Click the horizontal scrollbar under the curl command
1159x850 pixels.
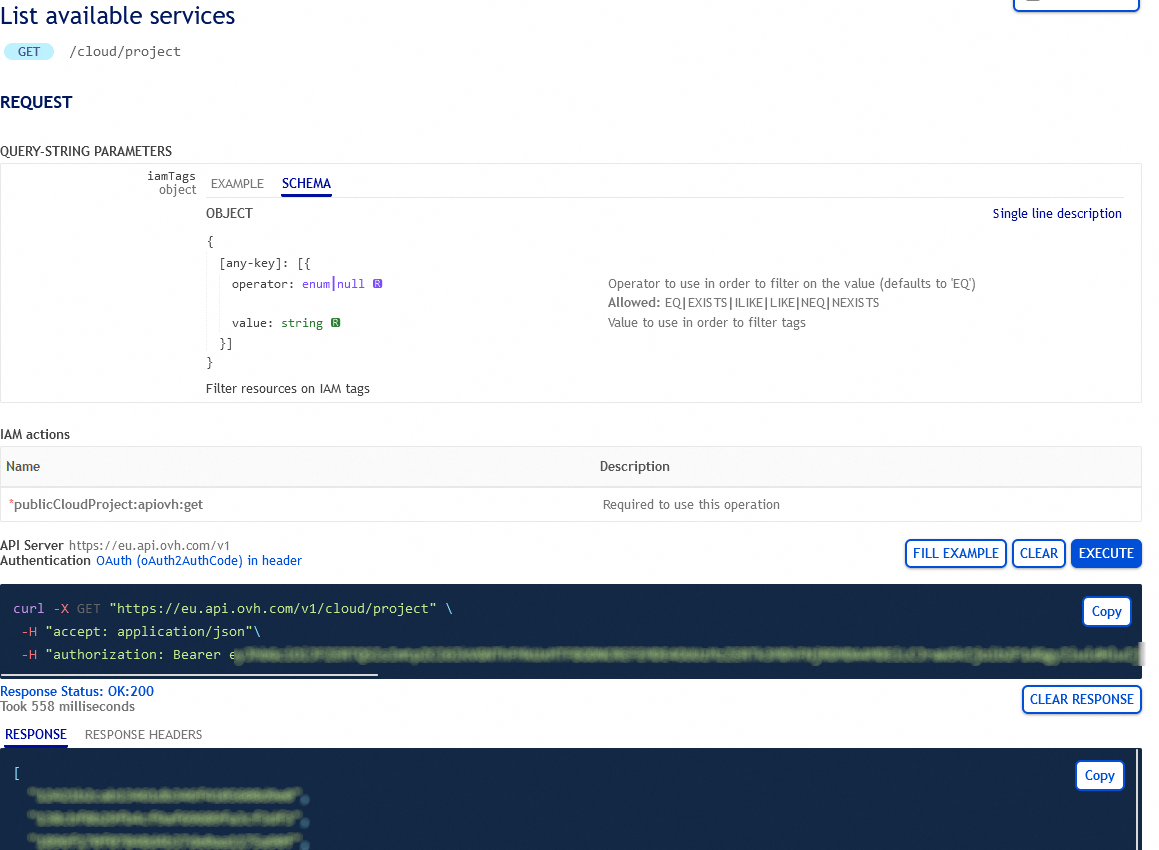tap(190, 676)
